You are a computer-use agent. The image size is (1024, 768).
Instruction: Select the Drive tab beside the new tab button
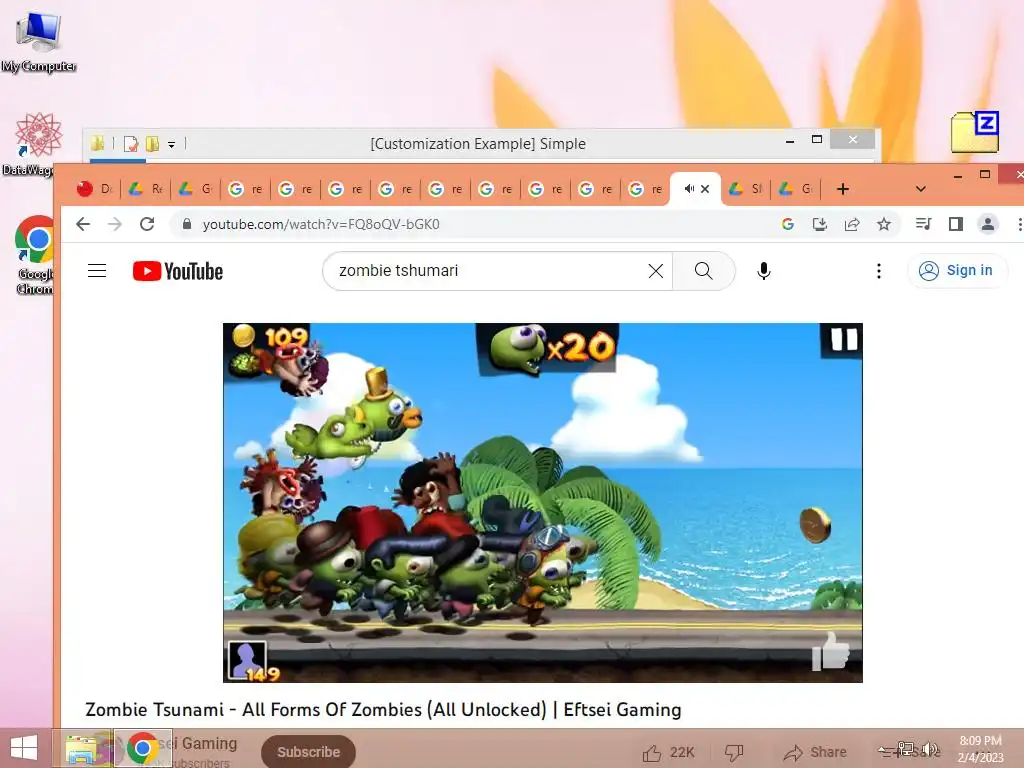point(796,189)
